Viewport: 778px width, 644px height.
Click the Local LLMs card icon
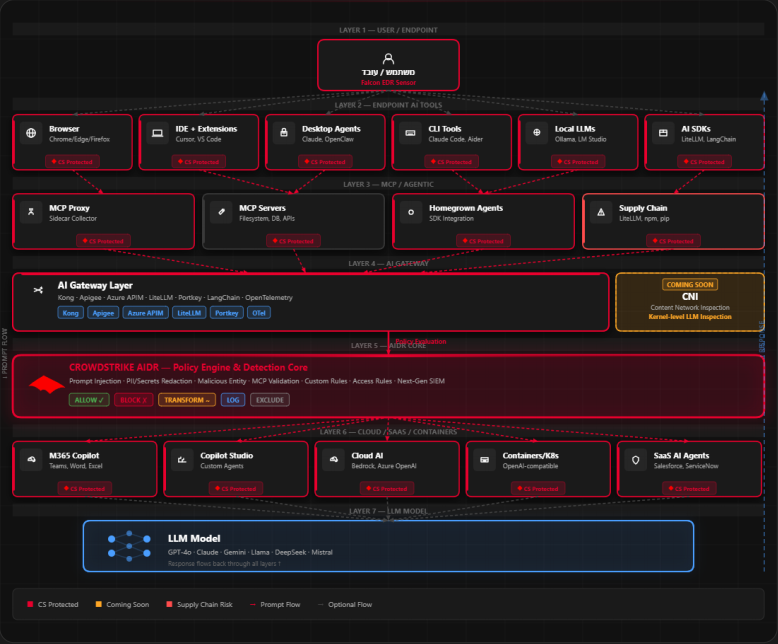click(x=537, y=133)
